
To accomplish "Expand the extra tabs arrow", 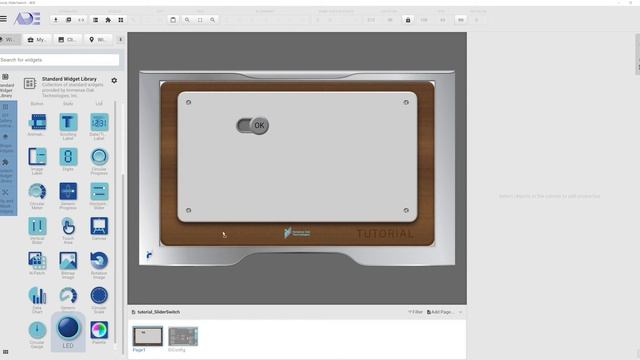I will 120,40.
